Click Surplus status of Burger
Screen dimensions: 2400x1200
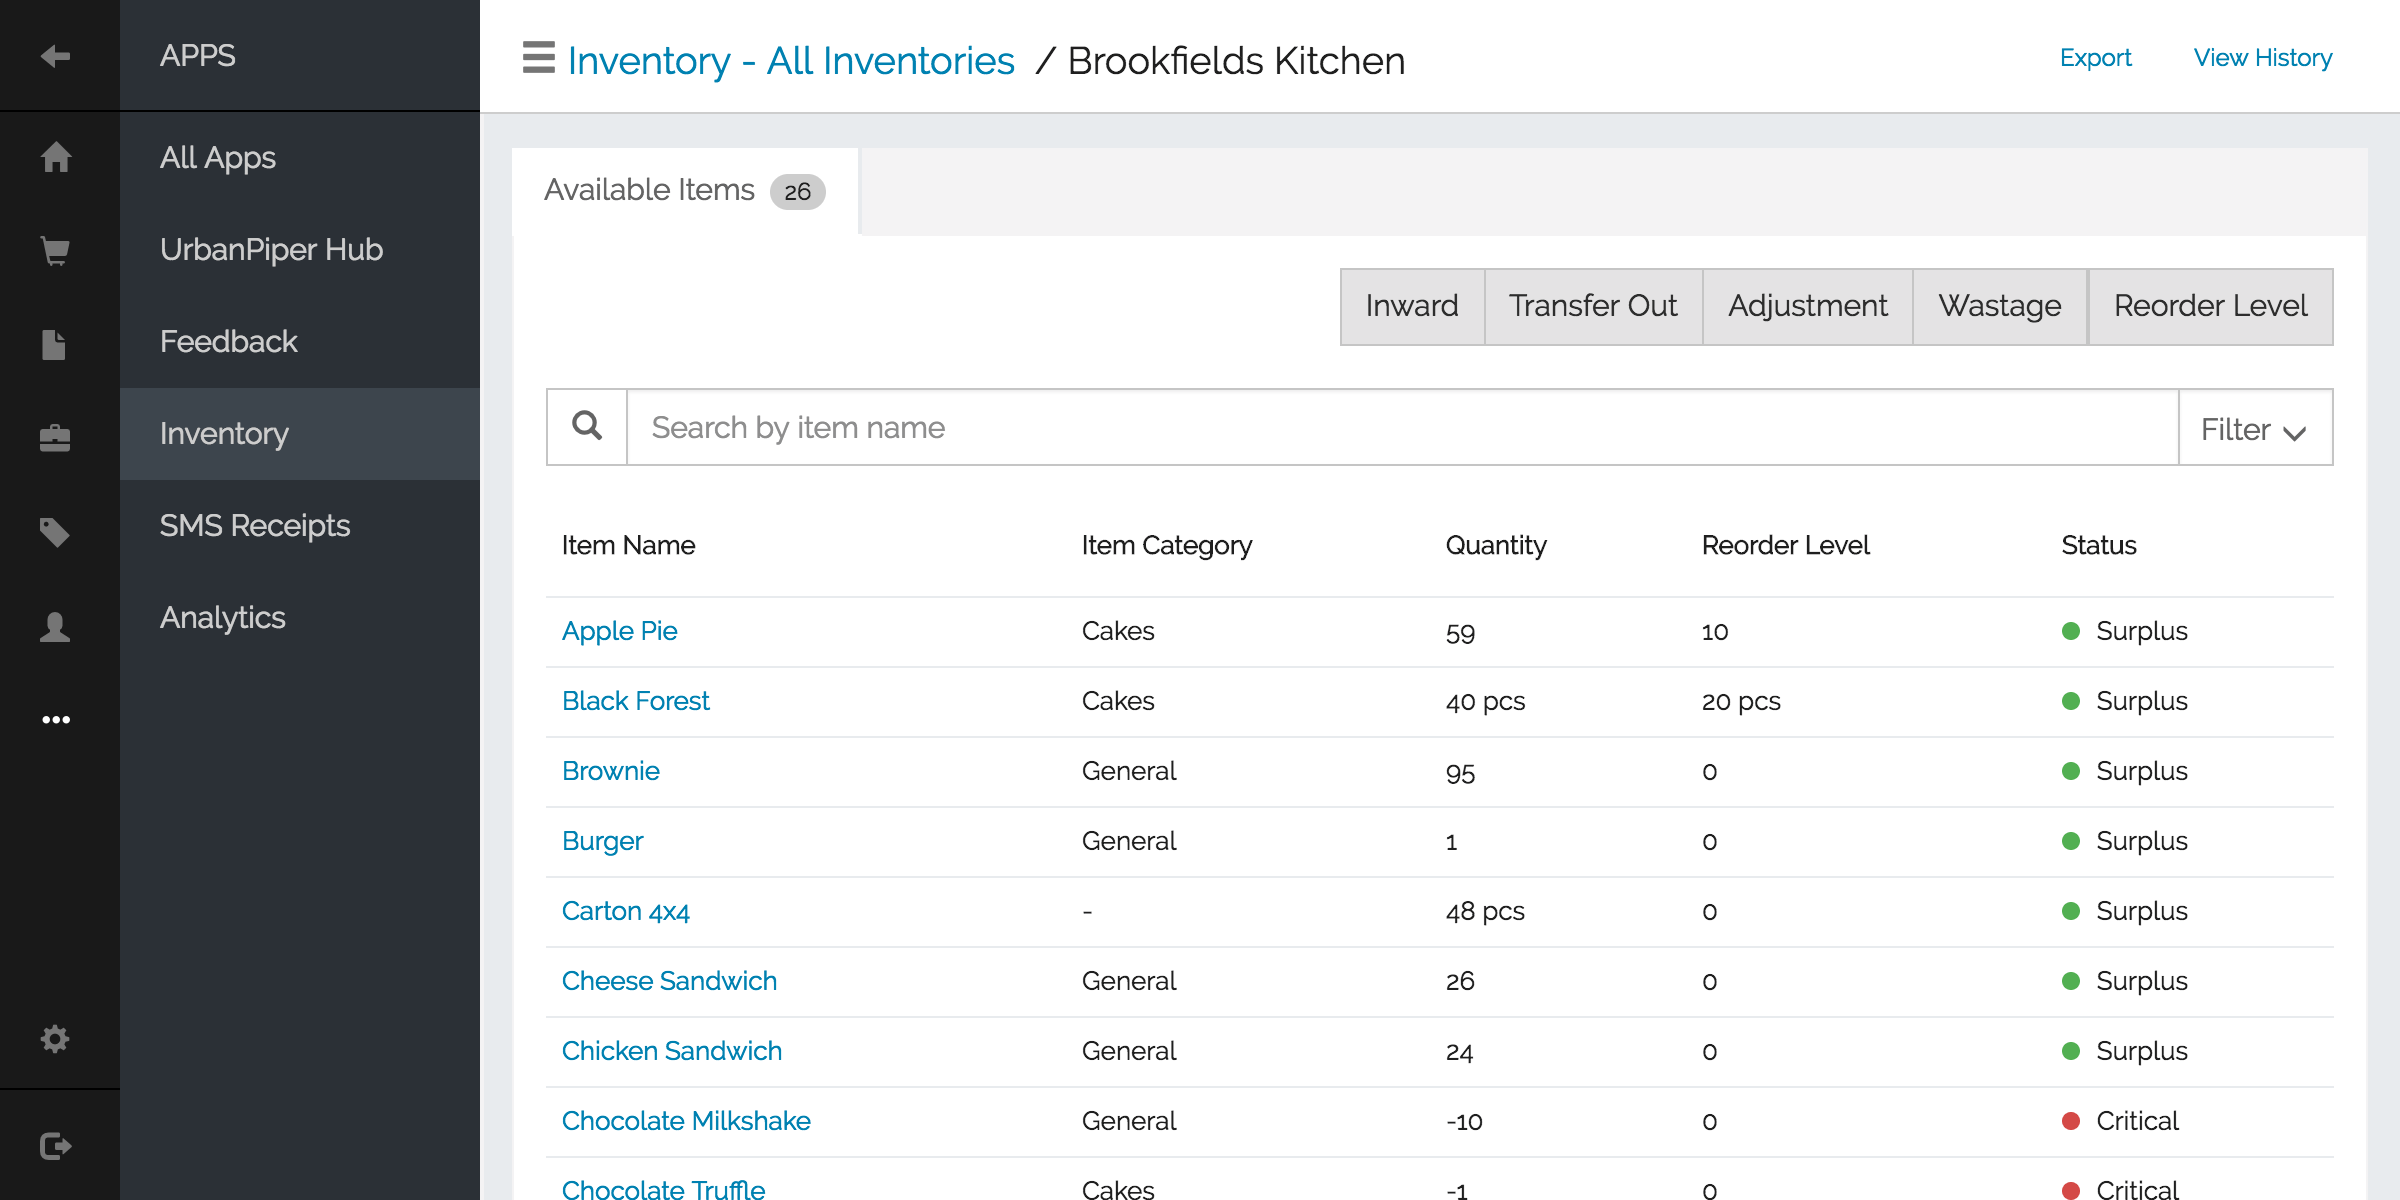[2125, 841]
